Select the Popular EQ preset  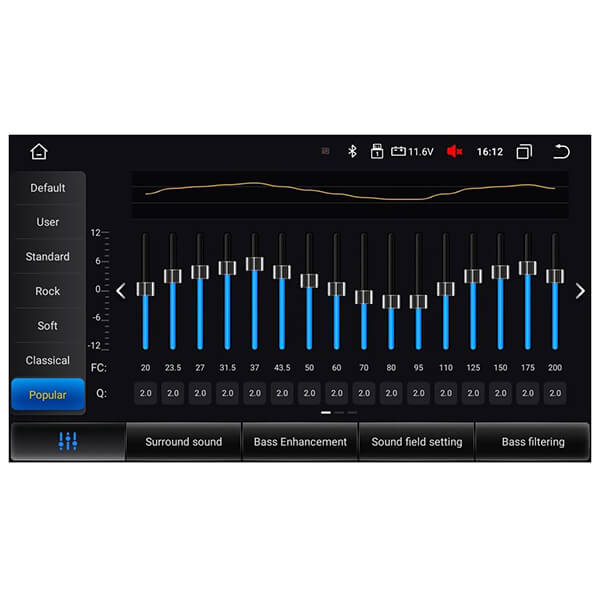coord(48,395)
